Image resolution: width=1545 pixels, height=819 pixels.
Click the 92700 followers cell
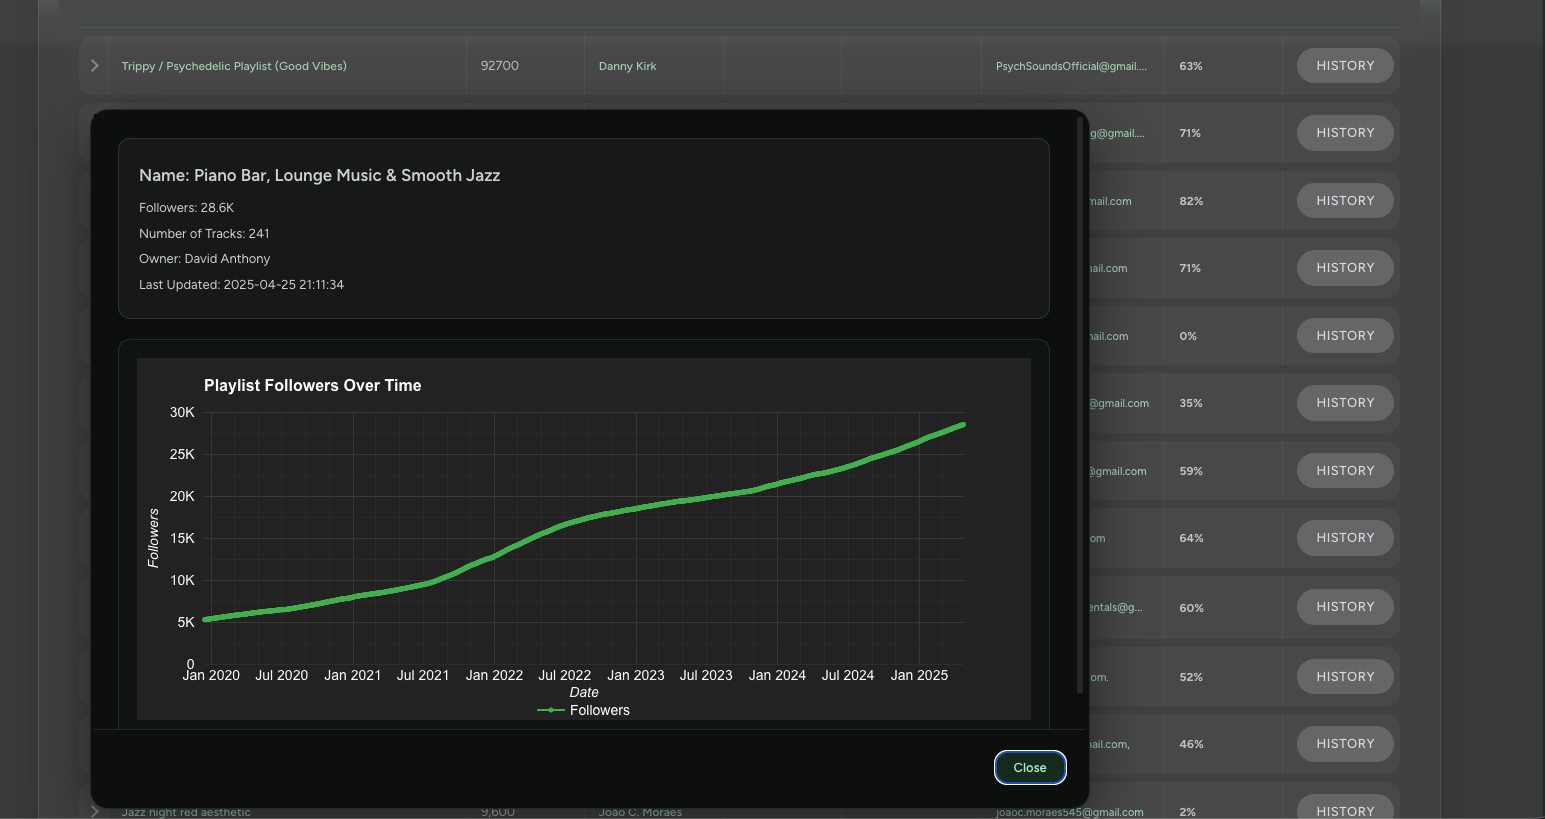499,66
